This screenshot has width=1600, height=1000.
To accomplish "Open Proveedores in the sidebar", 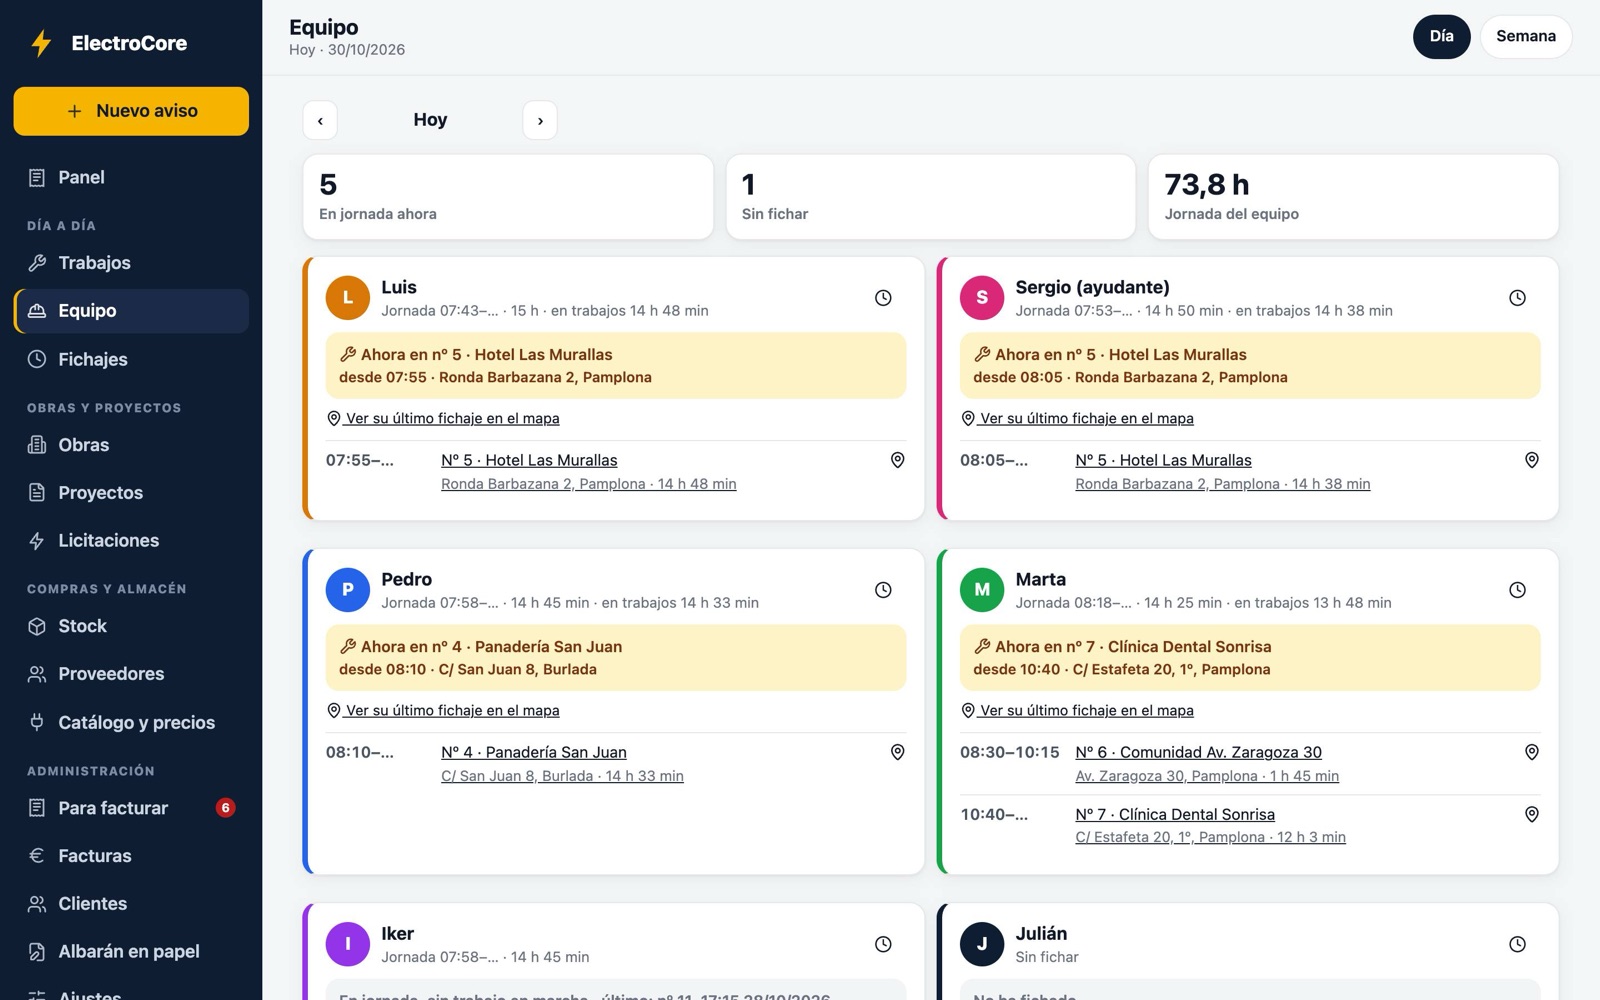I will tap(131, 674).
